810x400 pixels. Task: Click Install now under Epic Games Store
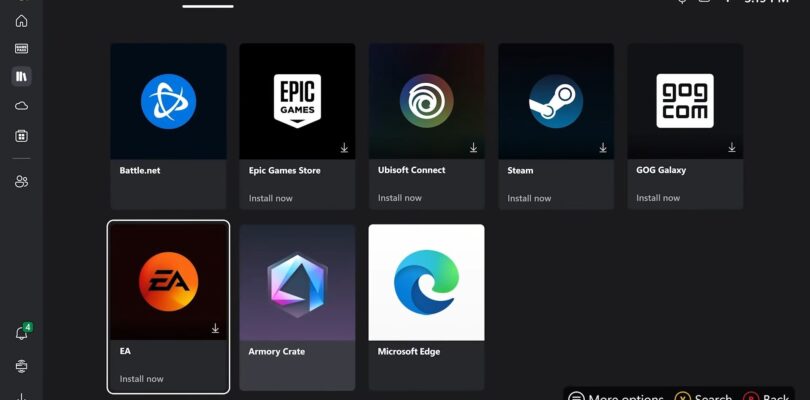(x=270, y=198)
